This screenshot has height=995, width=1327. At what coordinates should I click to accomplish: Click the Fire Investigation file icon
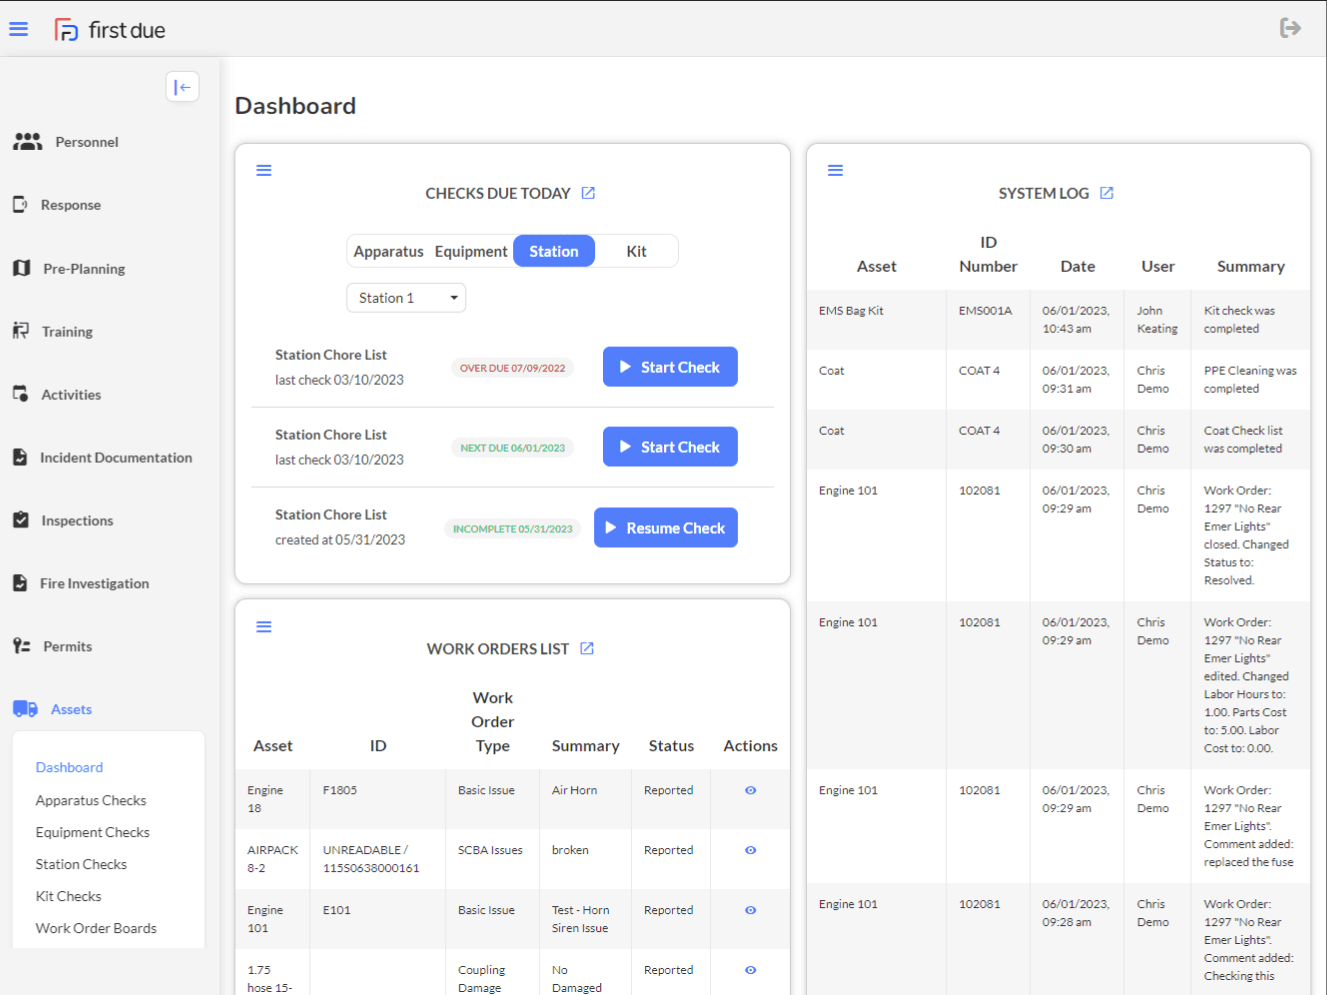(x=20, y=583)
